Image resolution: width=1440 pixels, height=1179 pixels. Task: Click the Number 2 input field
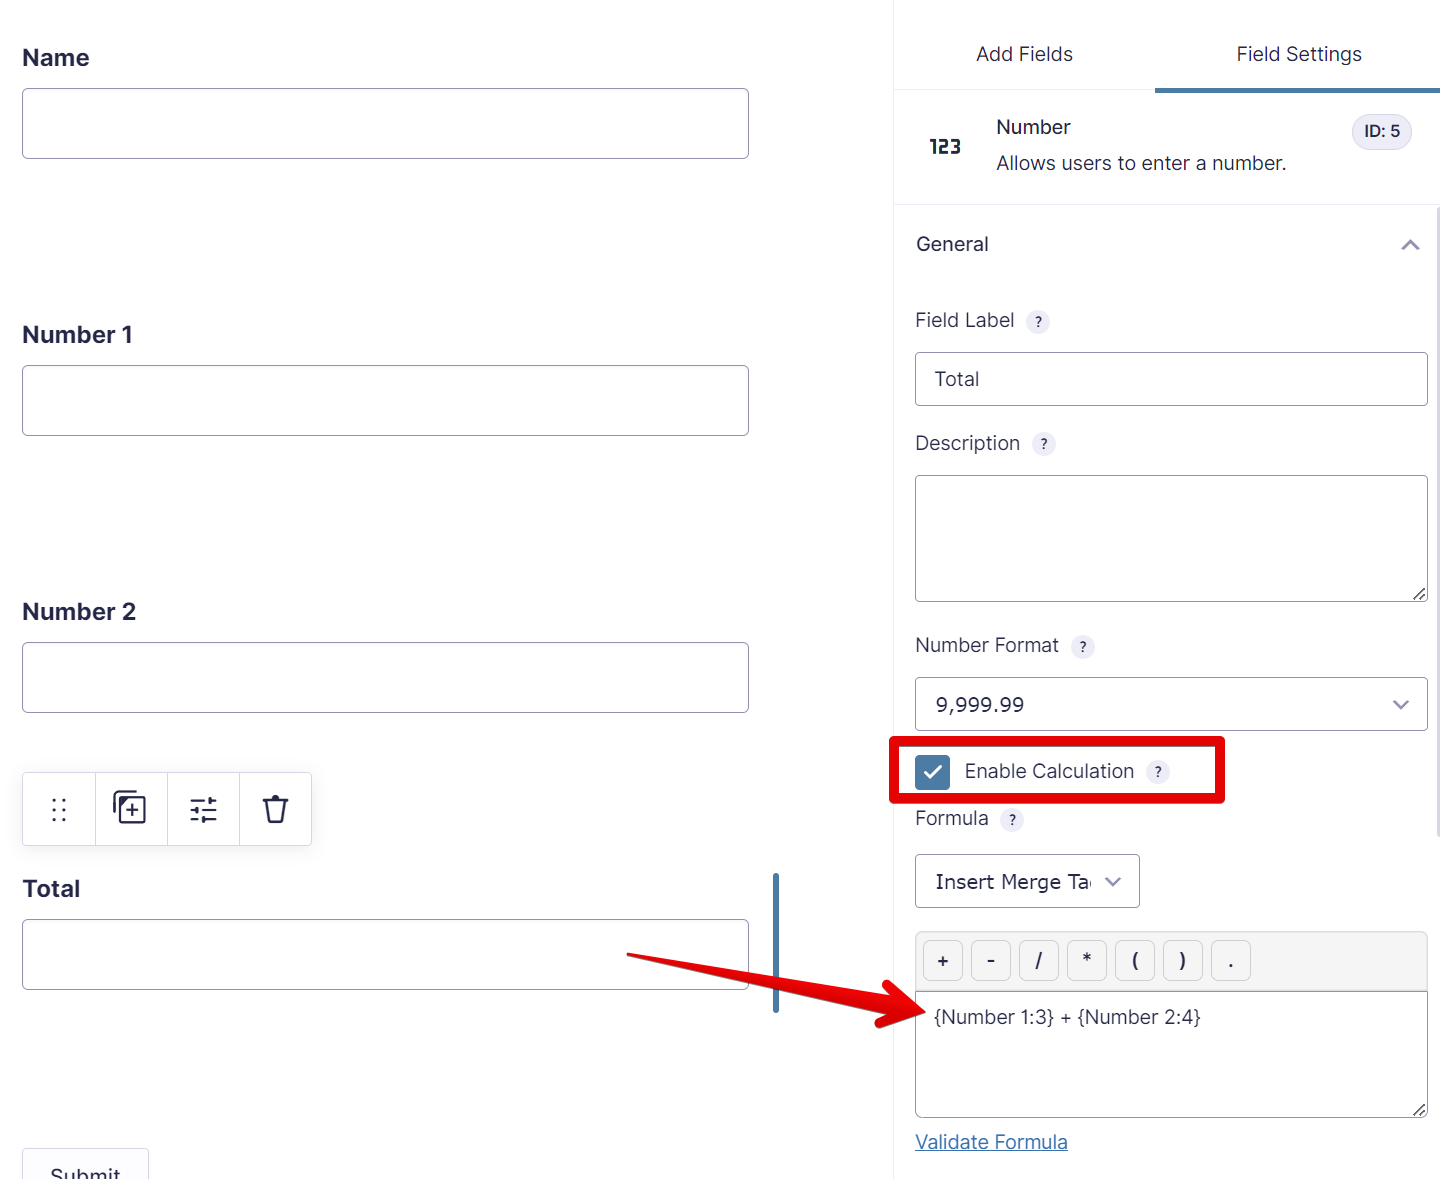tap(385, 677)
